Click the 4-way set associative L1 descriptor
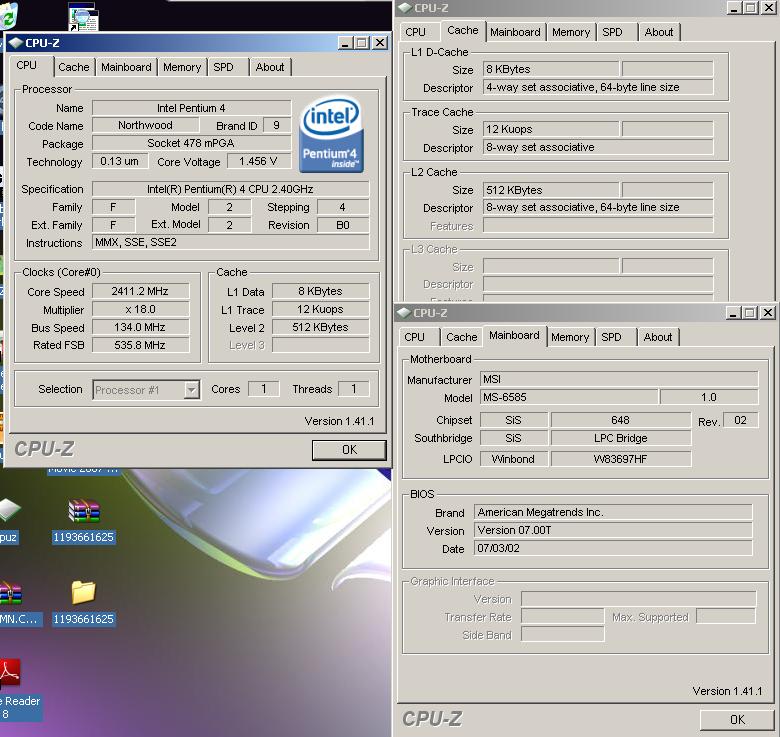The height and width of the screenshot is (737, 780). click(x=598, y=87)
